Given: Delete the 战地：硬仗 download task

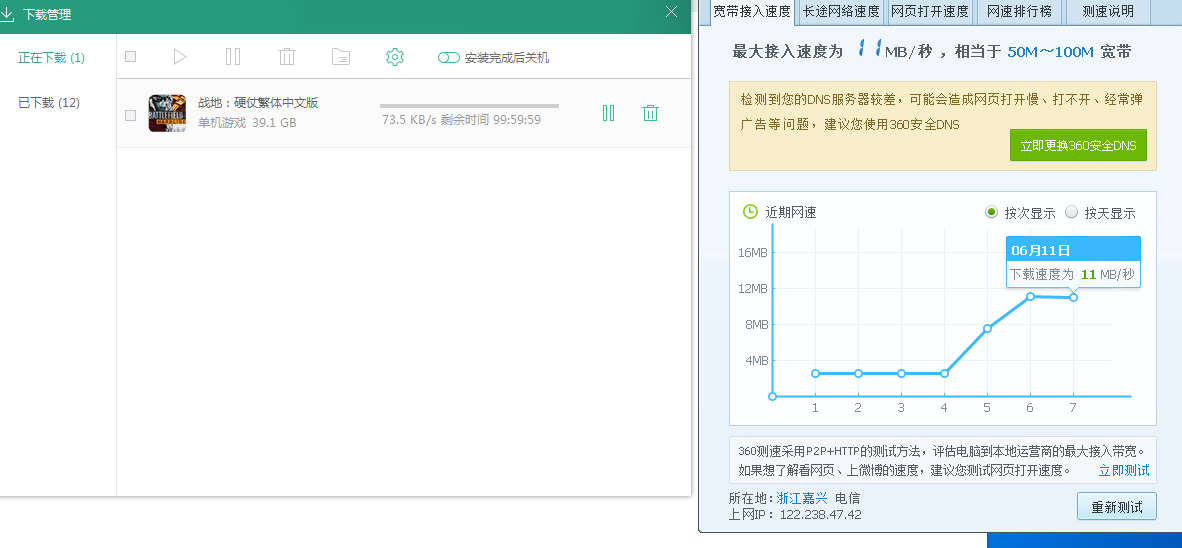Looking at the screenshot, I should pos(651,113).
